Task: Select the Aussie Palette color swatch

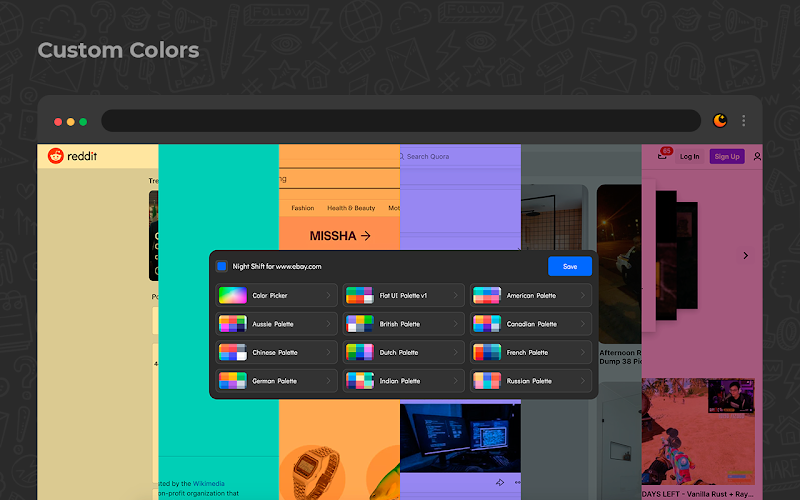Action: 233,324
